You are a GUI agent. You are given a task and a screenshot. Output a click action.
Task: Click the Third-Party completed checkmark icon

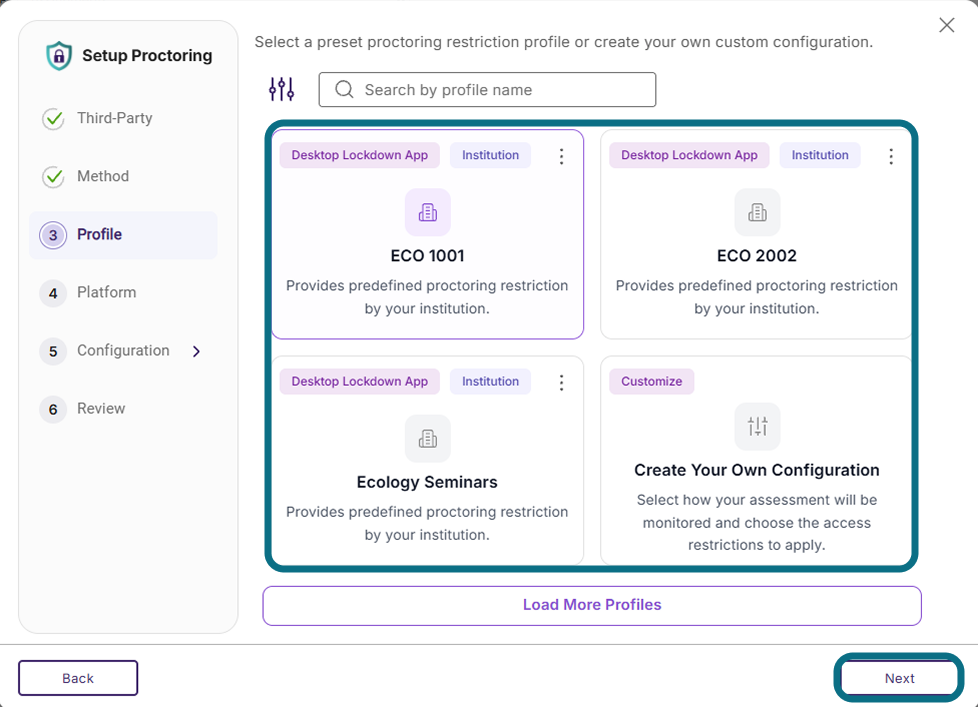pyautogui.click(x=53, y=118)
